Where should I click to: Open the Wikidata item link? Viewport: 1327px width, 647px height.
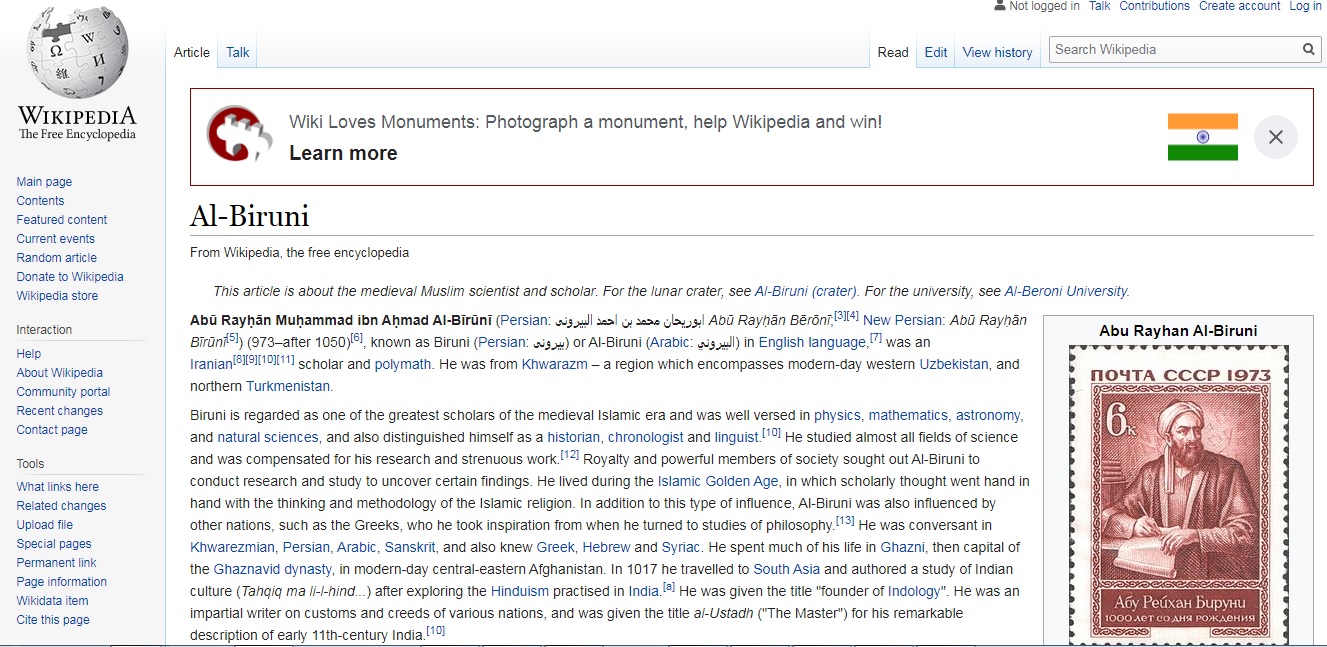53,601
